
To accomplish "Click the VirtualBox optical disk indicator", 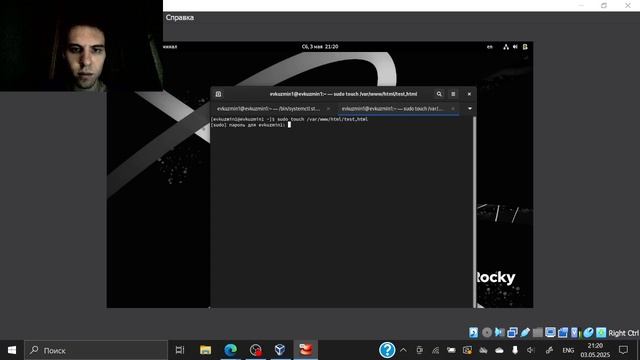I will pyautogui.click(x=487, y=333).
